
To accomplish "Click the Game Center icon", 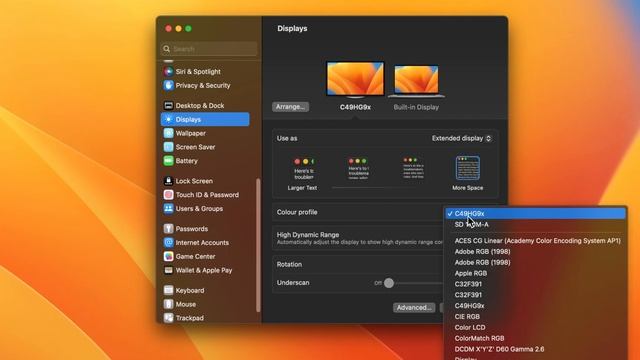I will (168, 256).
